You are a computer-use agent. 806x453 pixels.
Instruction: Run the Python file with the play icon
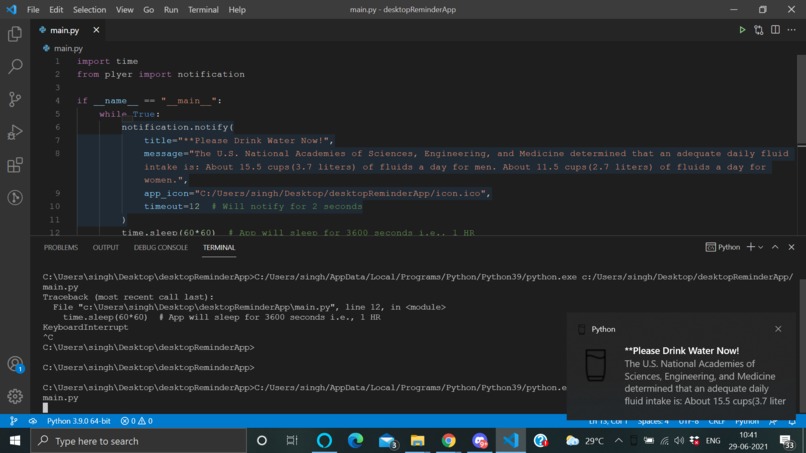pyautogui.click(x=742, y=30)
